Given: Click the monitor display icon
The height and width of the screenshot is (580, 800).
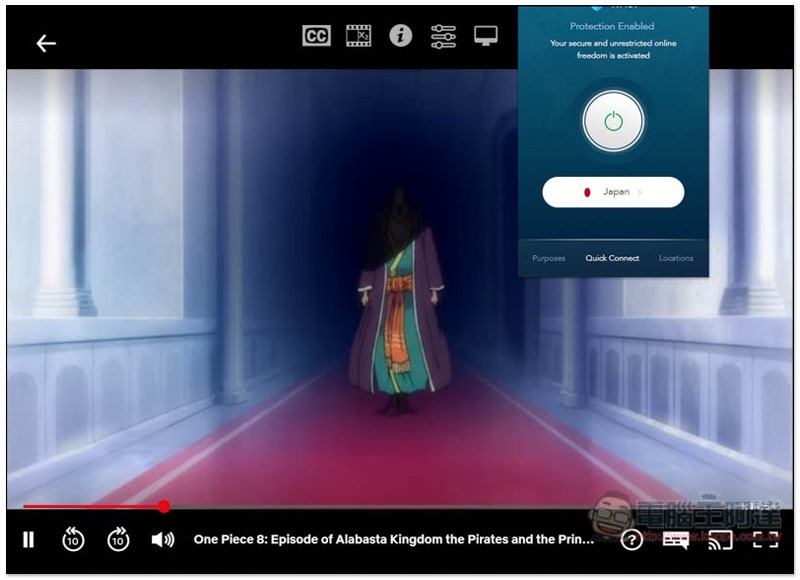Looking at the screenshot, I should coord(486,36).
